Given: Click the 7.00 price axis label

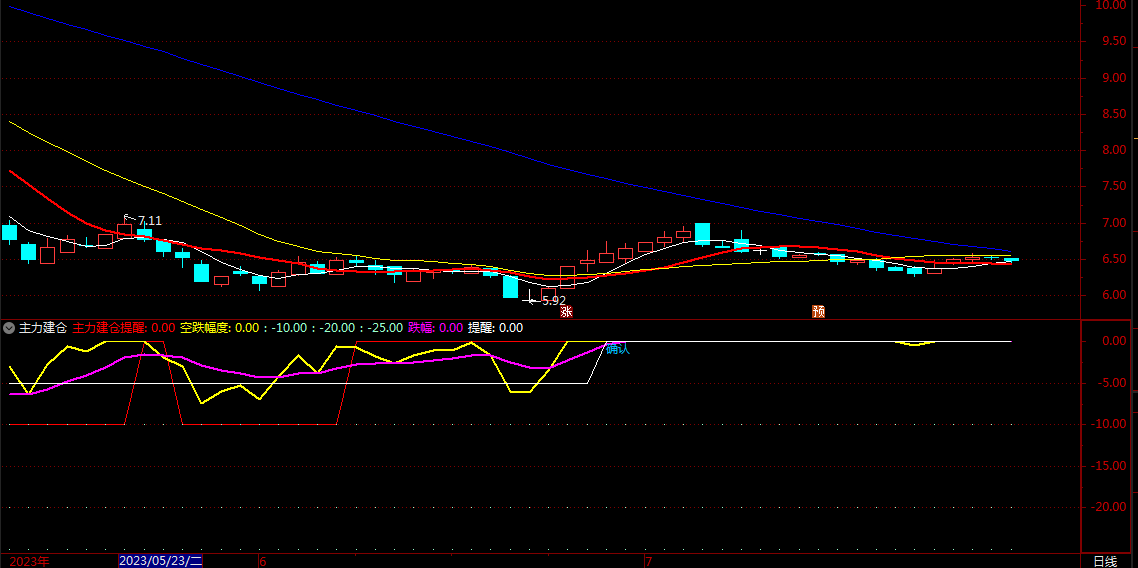Looking at the screenshot, I should [1114, 223].
